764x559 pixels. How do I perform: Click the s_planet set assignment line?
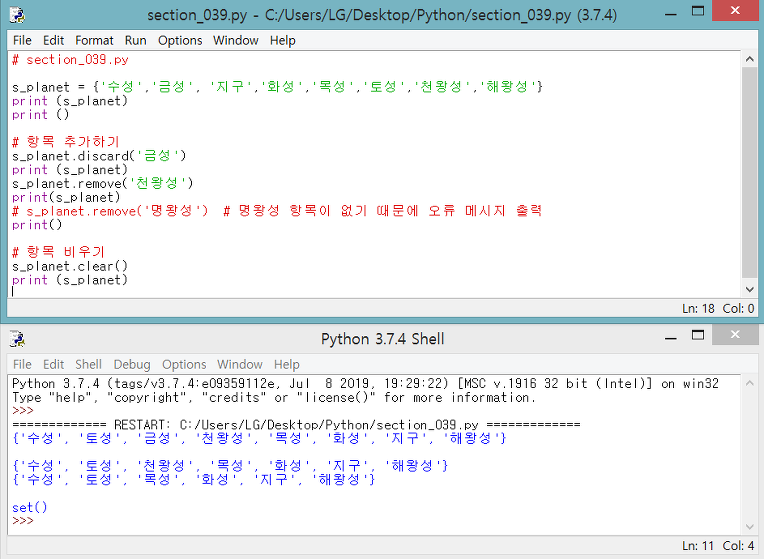pos(277,87)
